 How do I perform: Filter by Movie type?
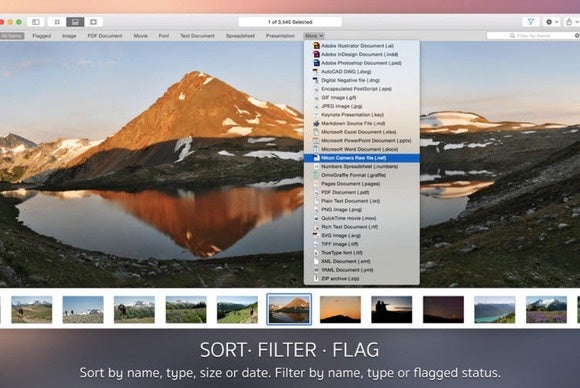pos(141,36)
